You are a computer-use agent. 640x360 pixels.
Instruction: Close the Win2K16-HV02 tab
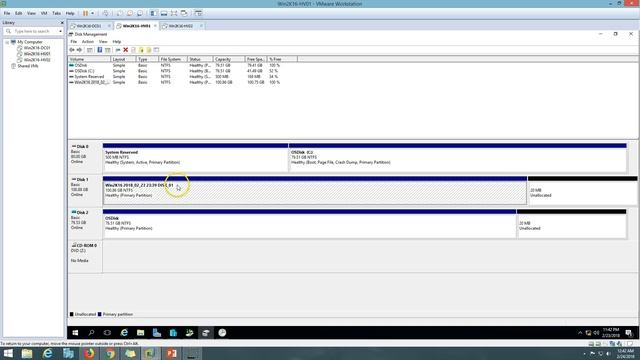pyautogui.click(x=201, y=26)
